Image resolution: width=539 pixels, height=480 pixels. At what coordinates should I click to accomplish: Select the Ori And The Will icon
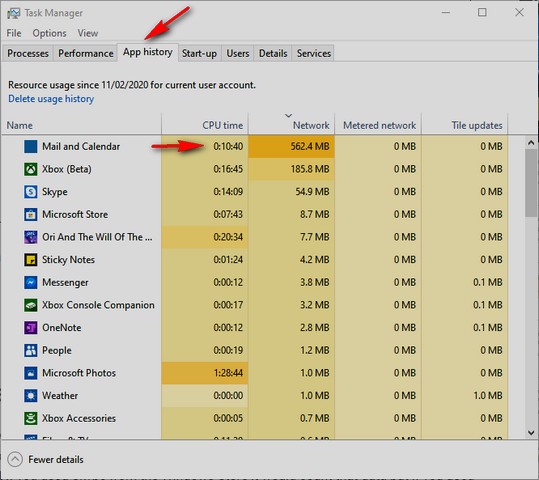[x=31, y=237]
